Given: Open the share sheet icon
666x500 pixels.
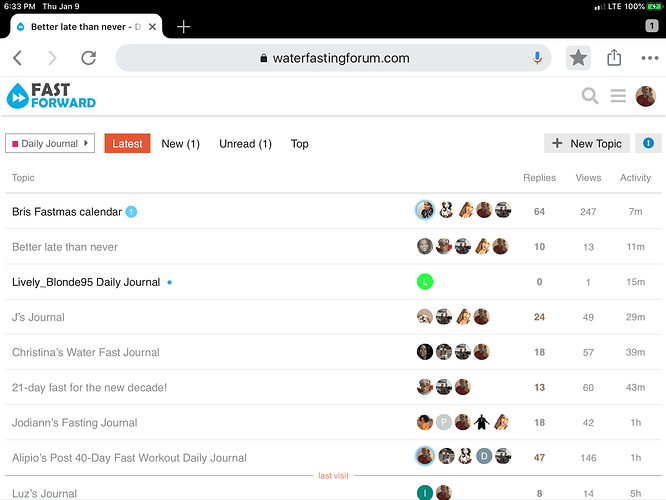Looking at the screenshot, I should tap(614, 57).
